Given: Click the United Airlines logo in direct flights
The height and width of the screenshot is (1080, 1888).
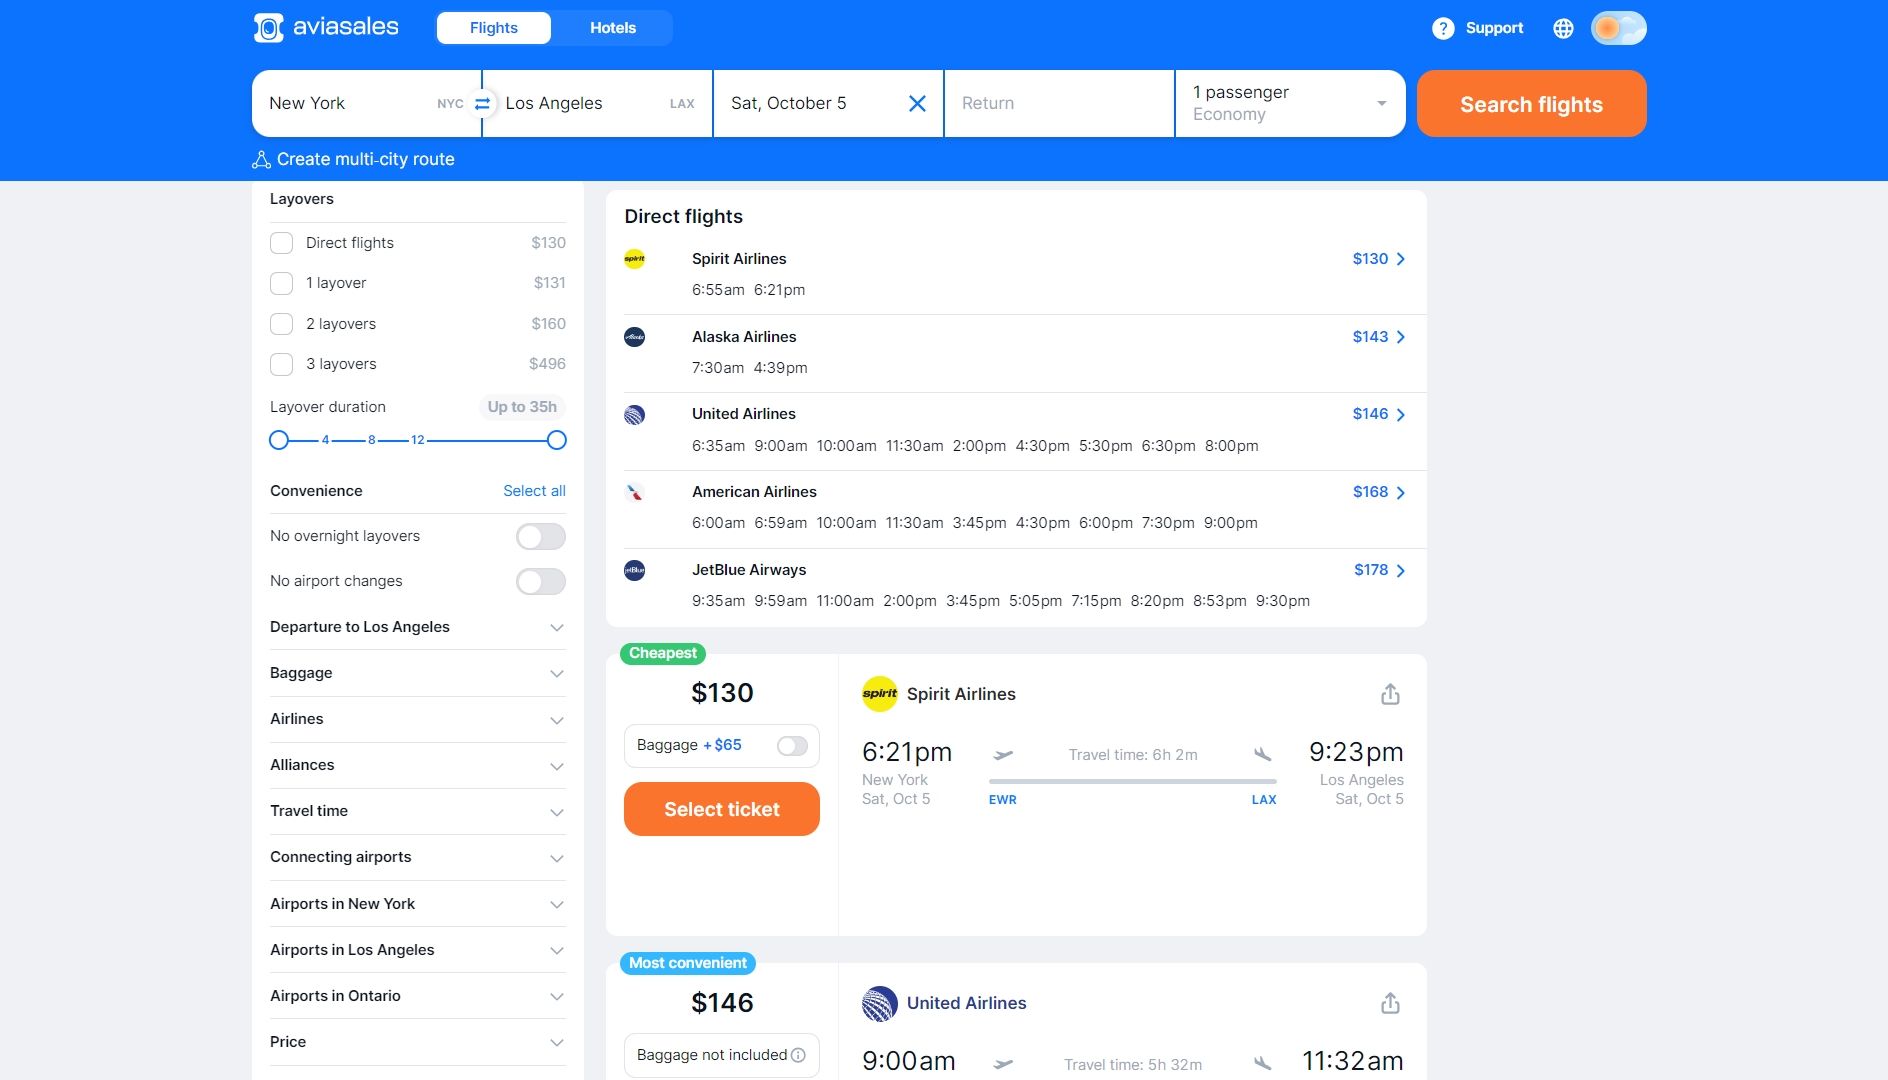Looking at the screenshot, I should 634,415.
